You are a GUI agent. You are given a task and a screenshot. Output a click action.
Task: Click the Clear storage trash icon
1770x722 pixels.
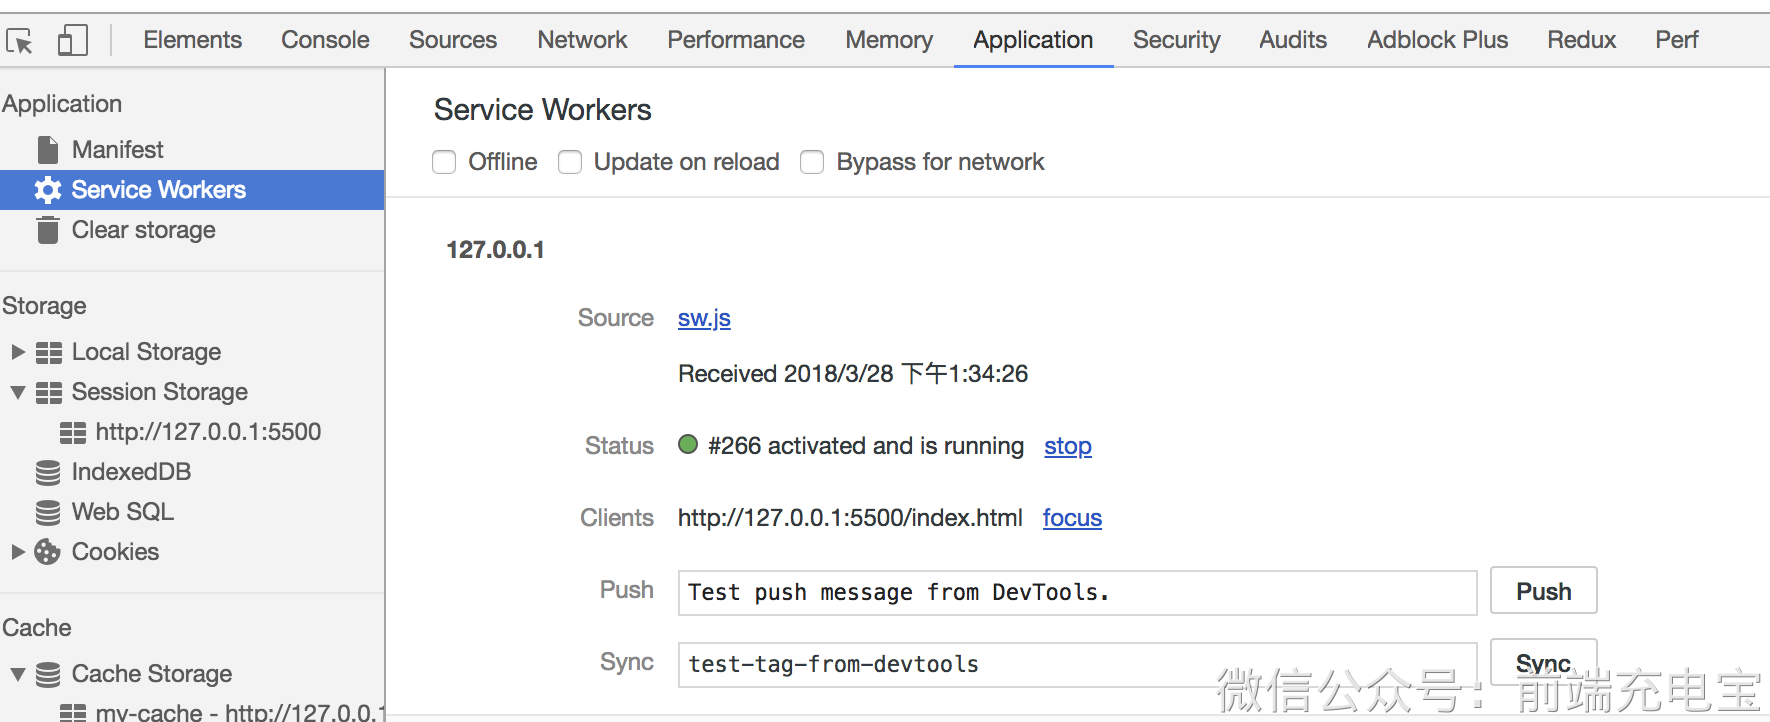tap(48, 230)
